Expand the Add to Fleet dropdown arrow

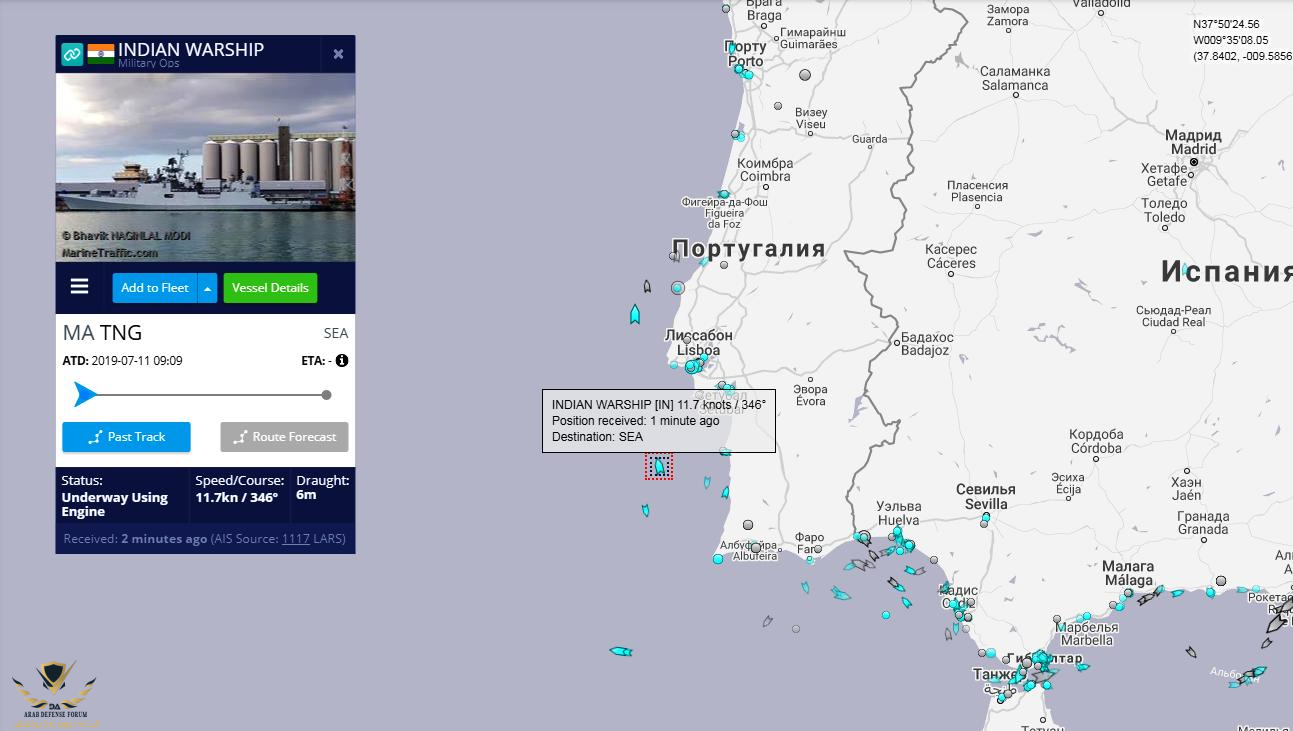click(x=207, y=288)
